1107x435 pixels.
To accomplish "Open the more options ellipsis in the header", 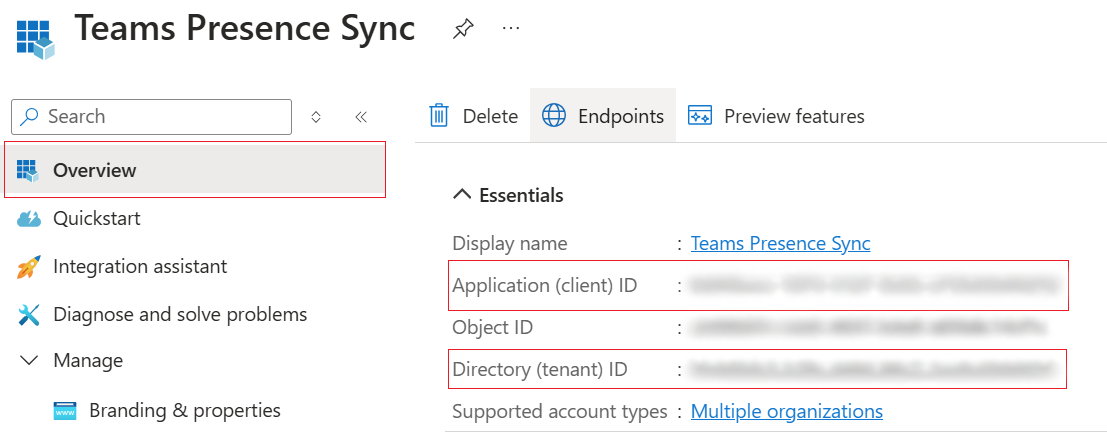I will pyautogui.click(x=510, y=28).
